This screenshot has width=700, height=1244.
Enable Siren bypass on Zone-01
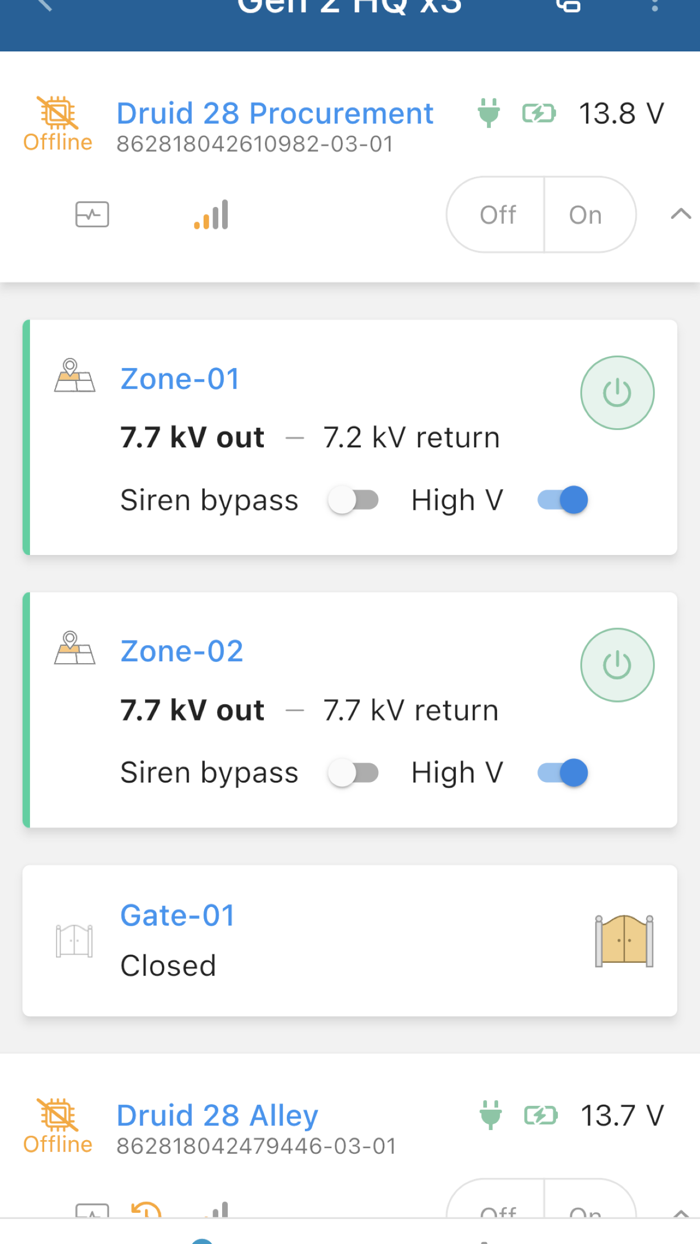353,499
